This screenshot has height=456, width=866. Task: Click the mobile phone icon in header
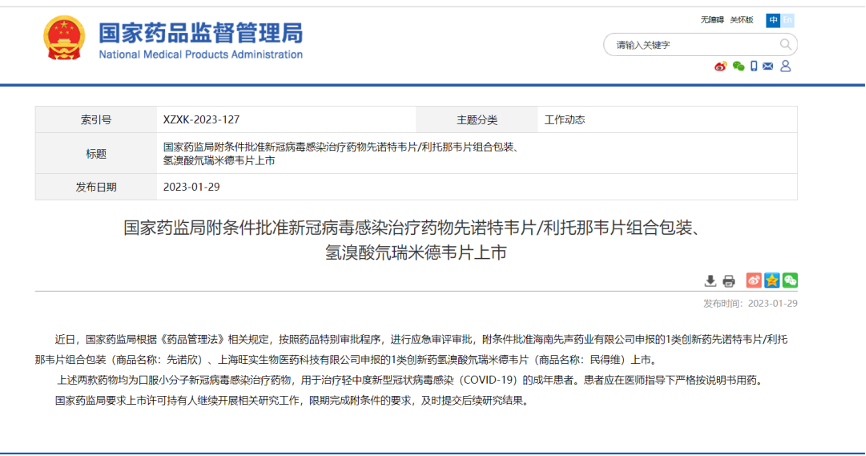pos(754,66)
